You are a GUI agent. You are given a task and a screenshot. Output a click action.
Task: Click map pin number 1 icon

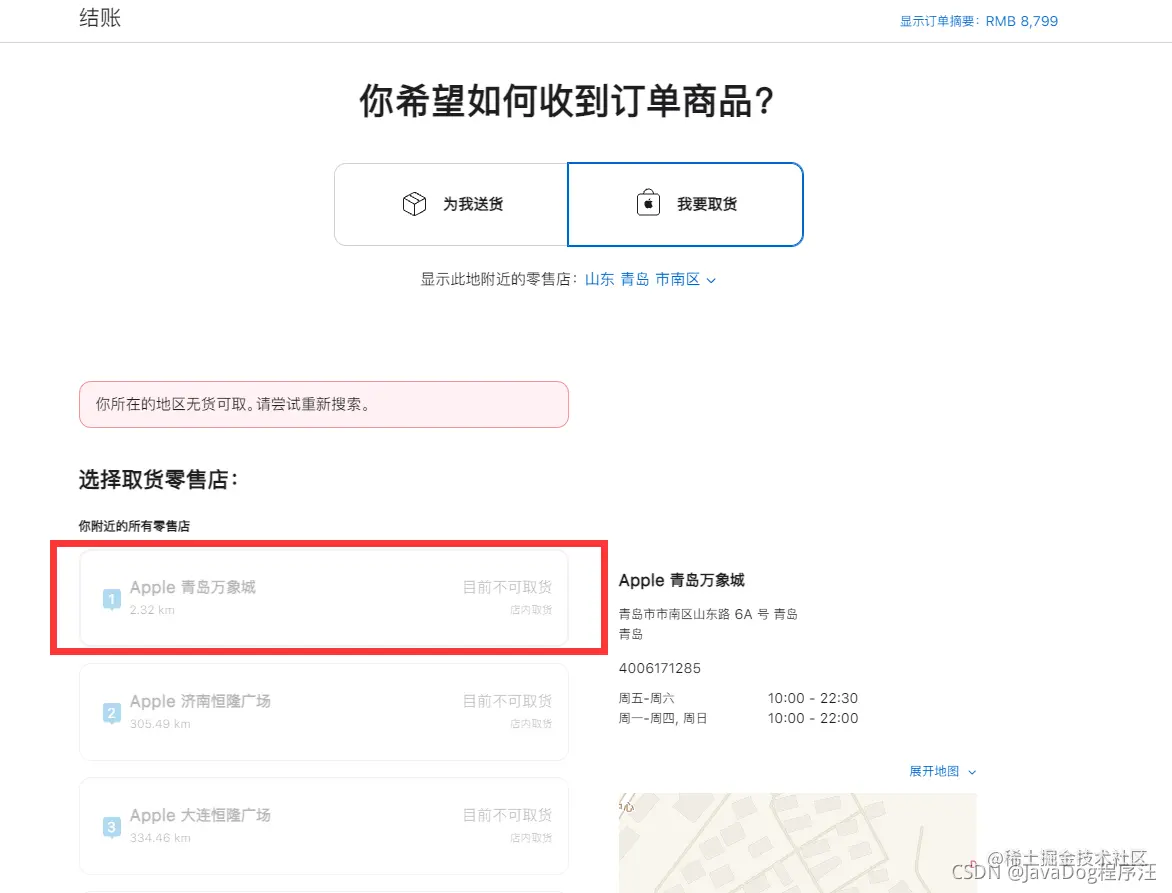pos(111,599)
